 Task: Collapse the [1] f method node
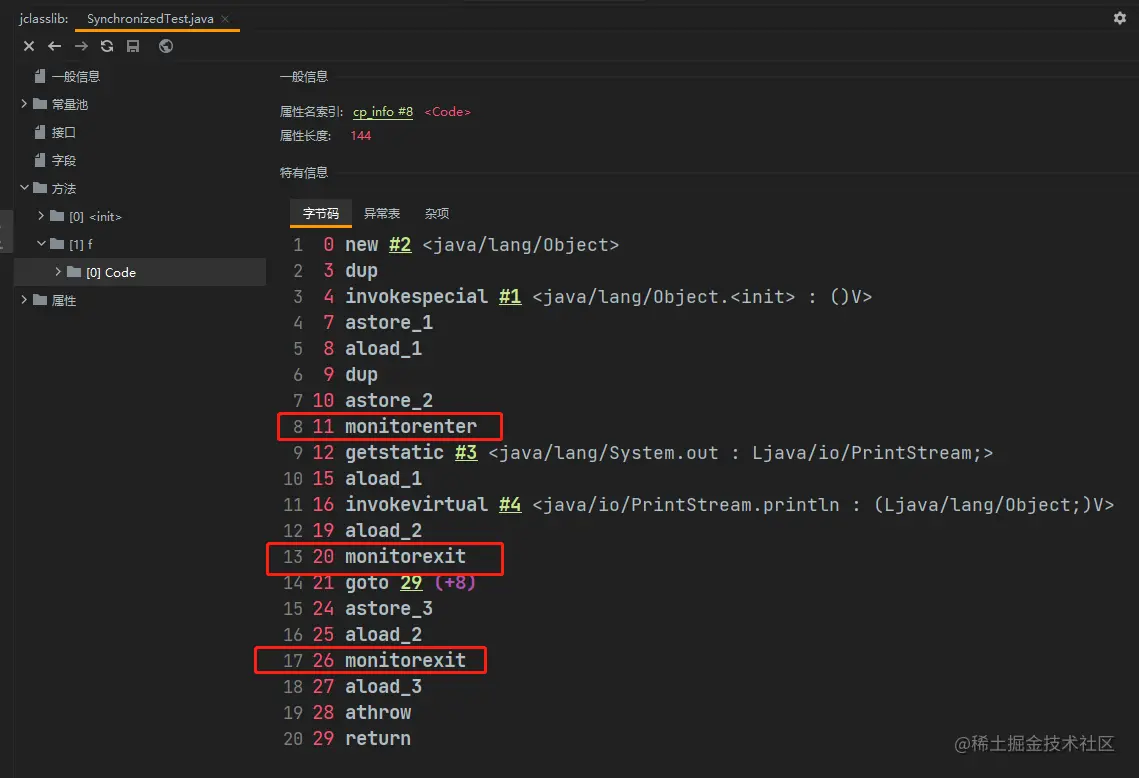coord(41,244)
